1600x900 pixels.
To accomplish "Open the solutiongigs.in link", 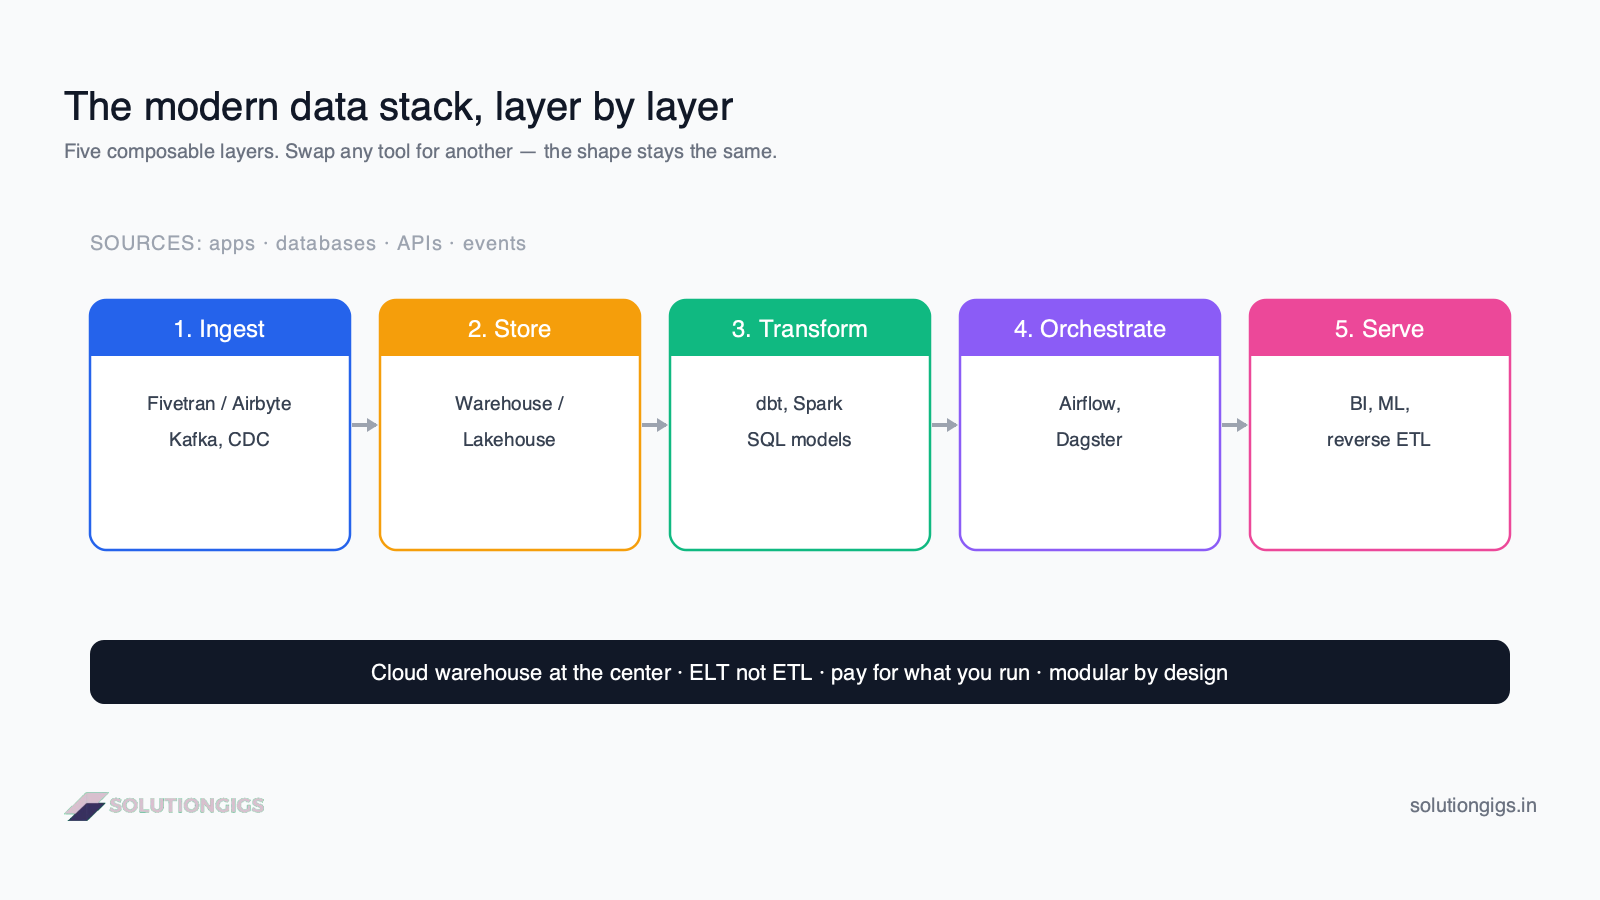I will [x=1473, y=805].
